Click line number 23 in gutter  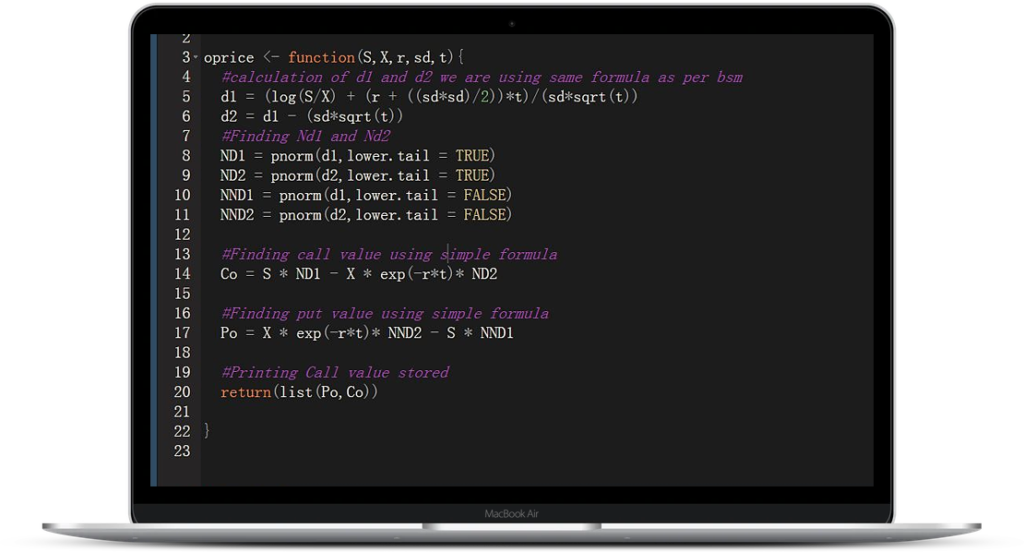pos(182,451)
